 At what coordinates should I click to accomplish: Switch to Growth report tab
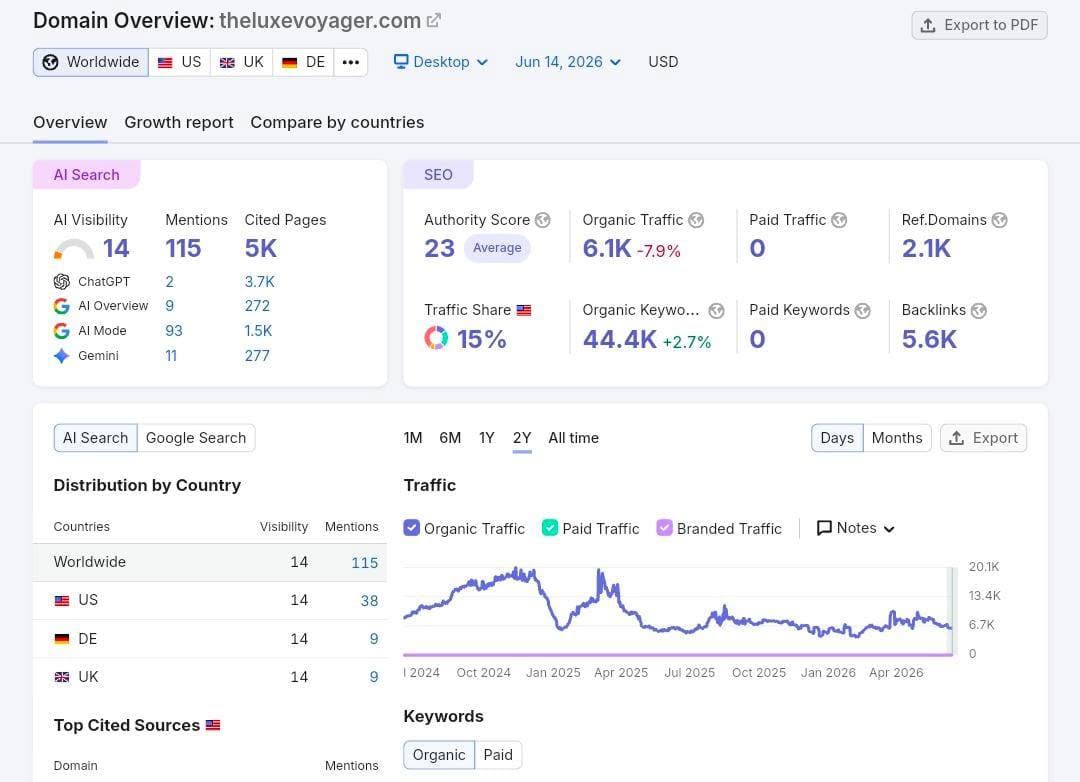pyautogui.click(x=179, y=123)
